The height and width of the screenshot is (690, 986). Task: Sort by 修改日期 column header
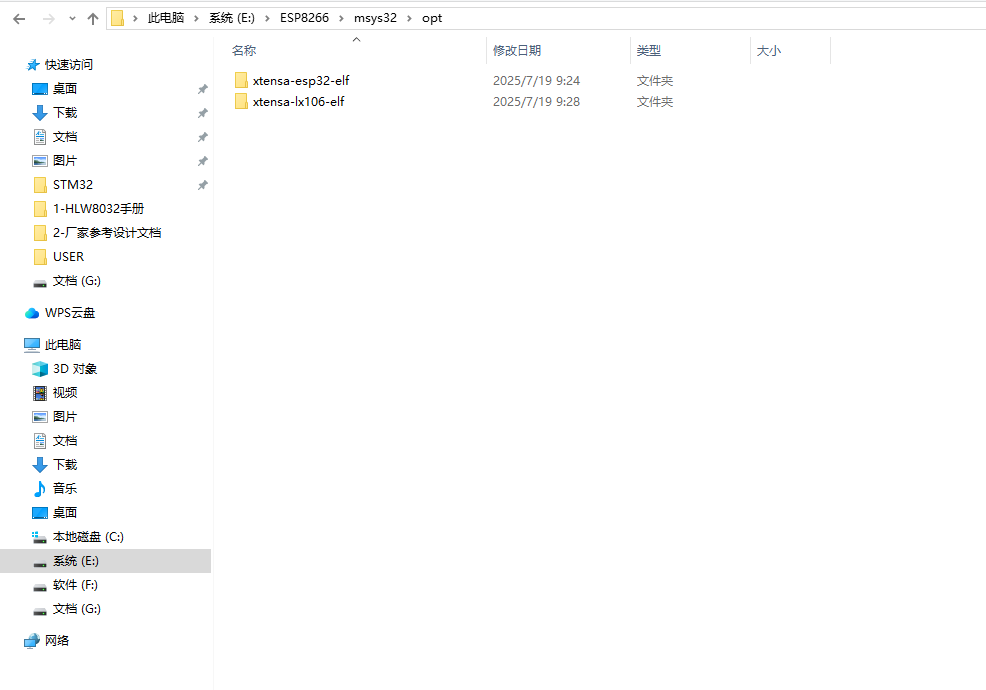coord(517,50)
